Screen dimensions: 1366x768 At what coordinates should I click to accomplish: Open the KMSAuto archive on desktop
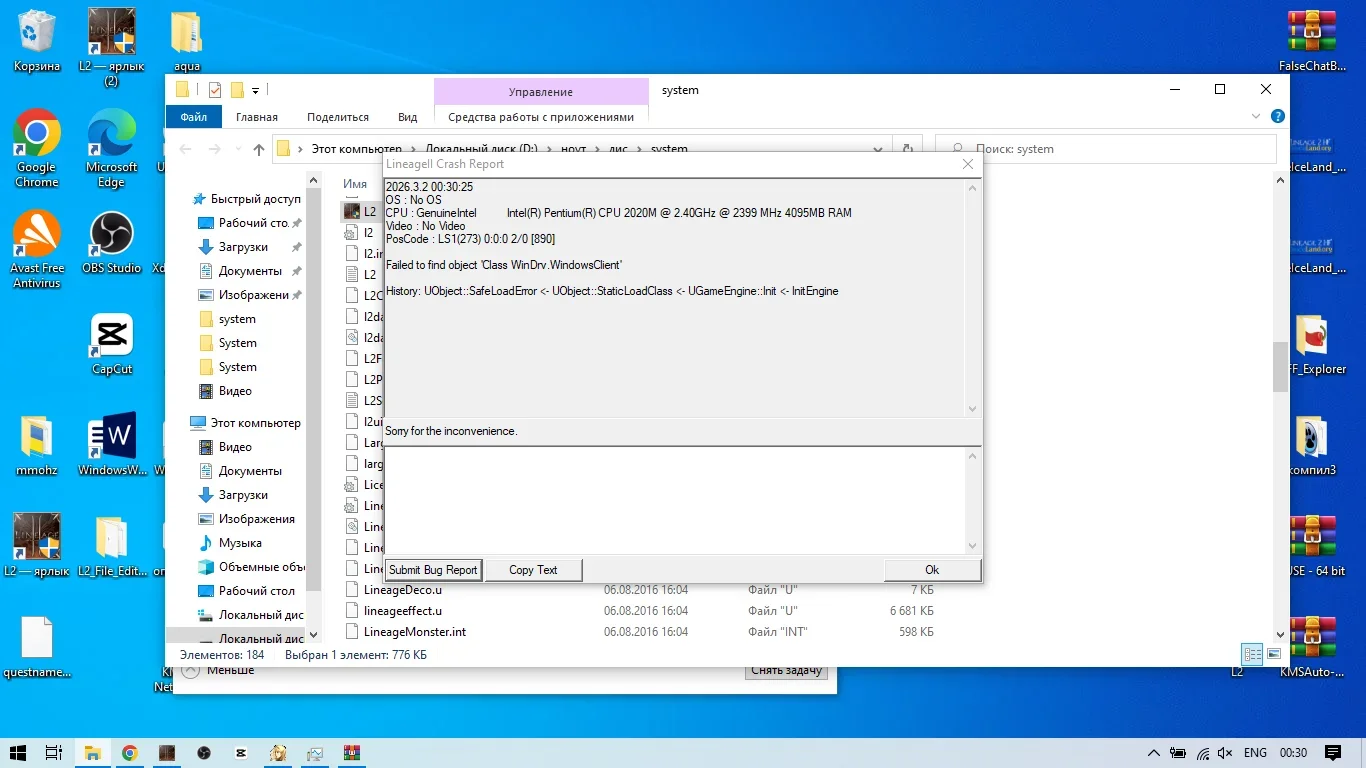click(x=1310, y=646)
